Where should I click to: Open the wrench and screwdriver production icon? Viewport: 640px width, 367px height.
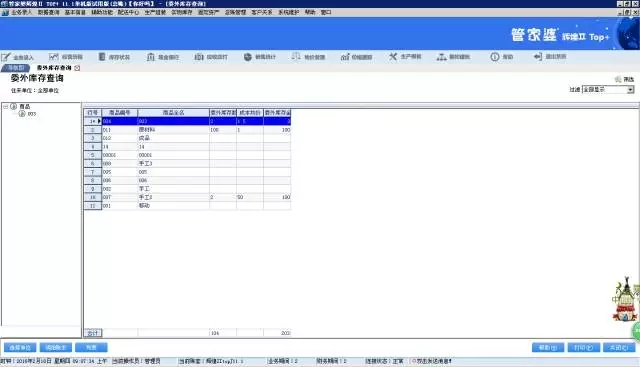pos(393,56)
